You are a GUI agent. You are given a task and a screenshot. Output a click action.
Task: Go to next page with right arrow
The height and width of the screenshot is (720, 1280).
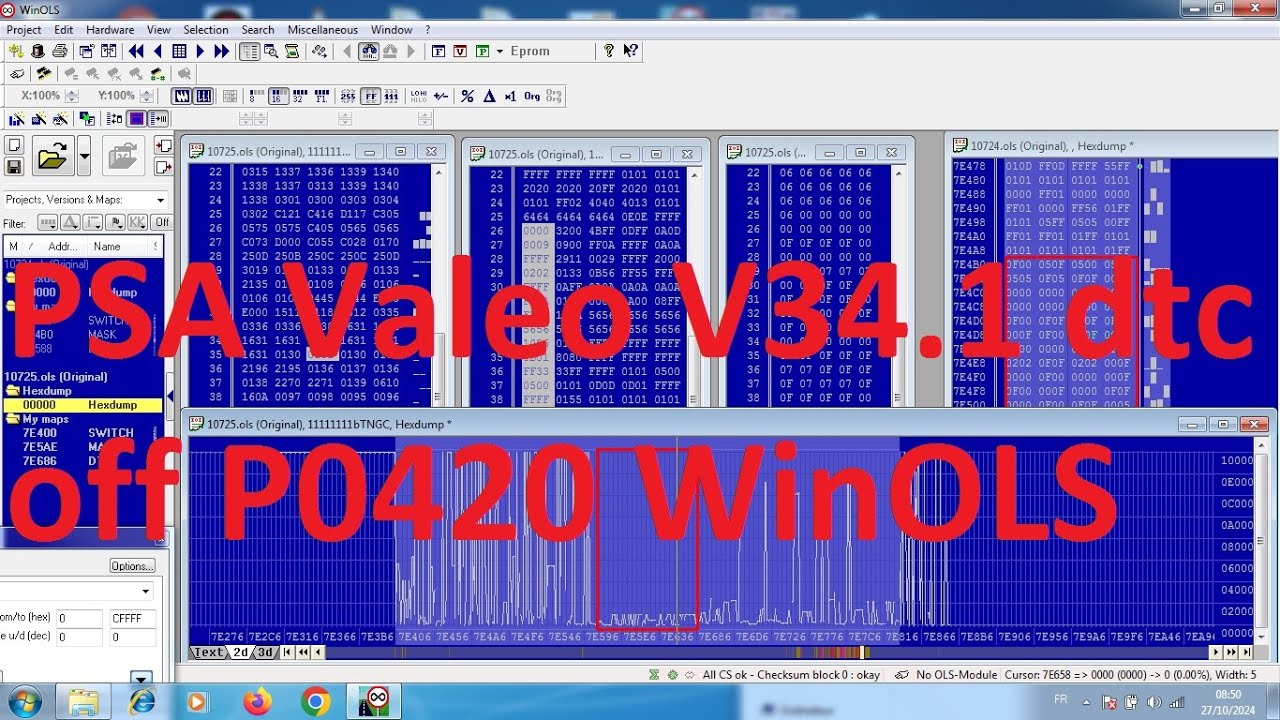point(200,51)
